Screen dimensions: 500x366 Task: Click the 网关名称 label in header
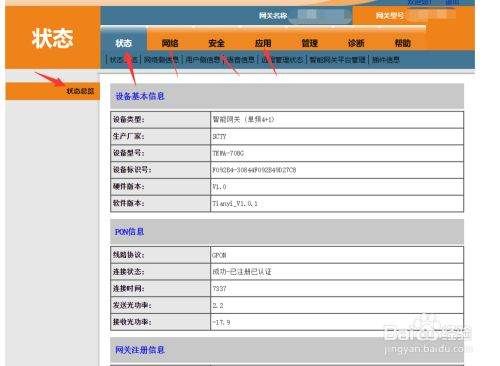click(x=273, y=15)
